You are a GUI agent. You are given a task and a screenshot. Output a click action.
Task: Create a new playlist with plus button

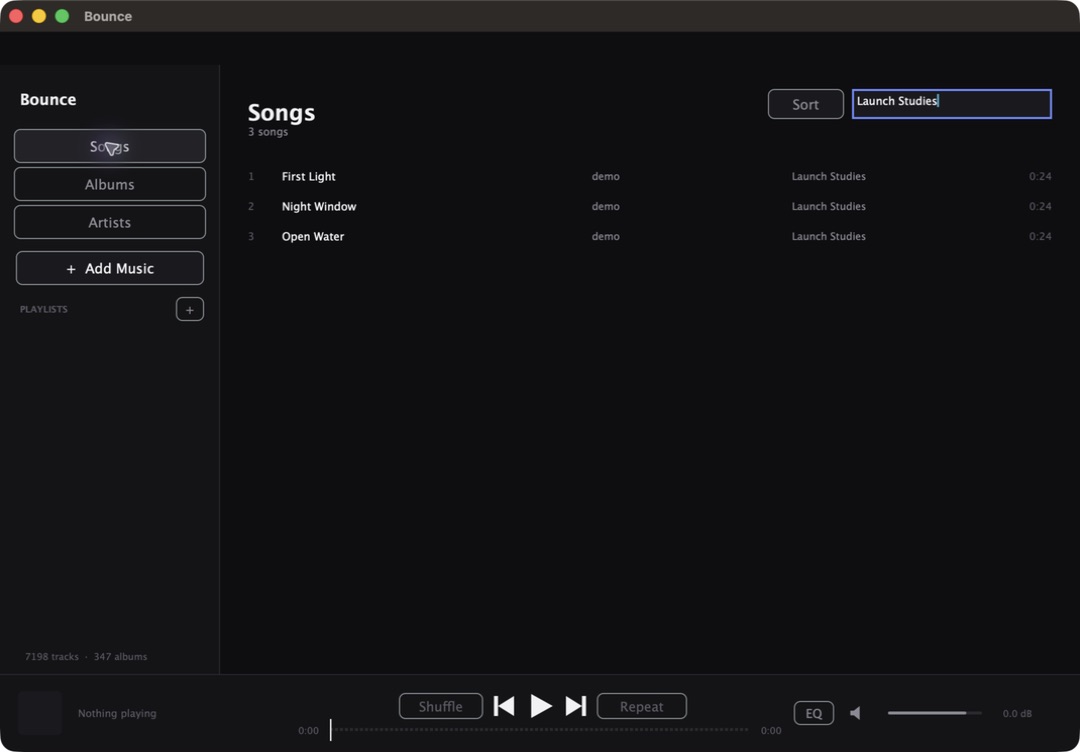[190, 310]
